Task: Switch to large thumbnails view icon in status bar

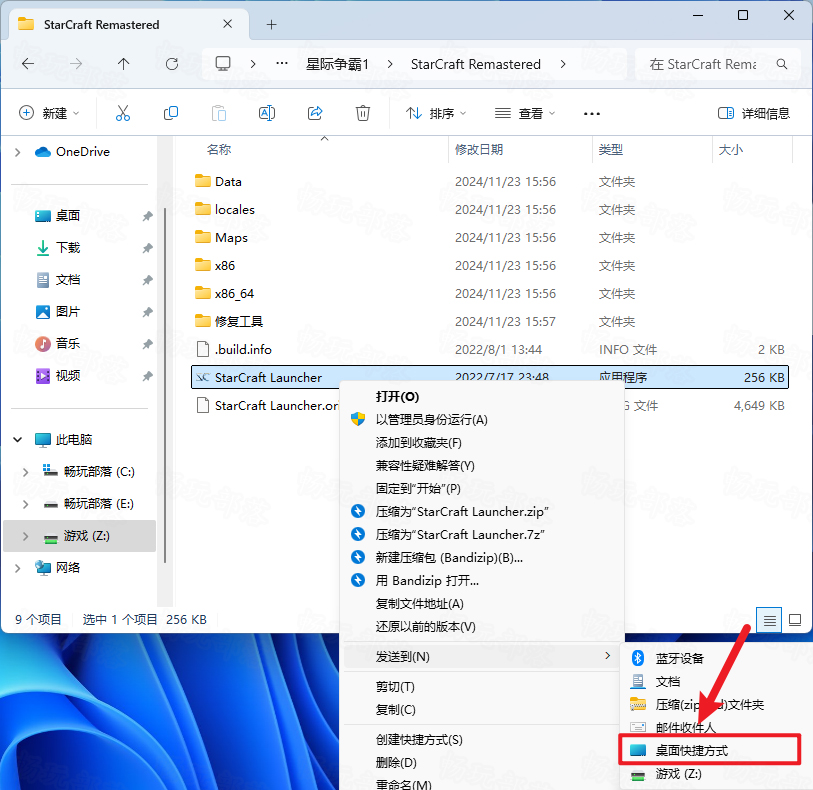Action: pos(795,620)
